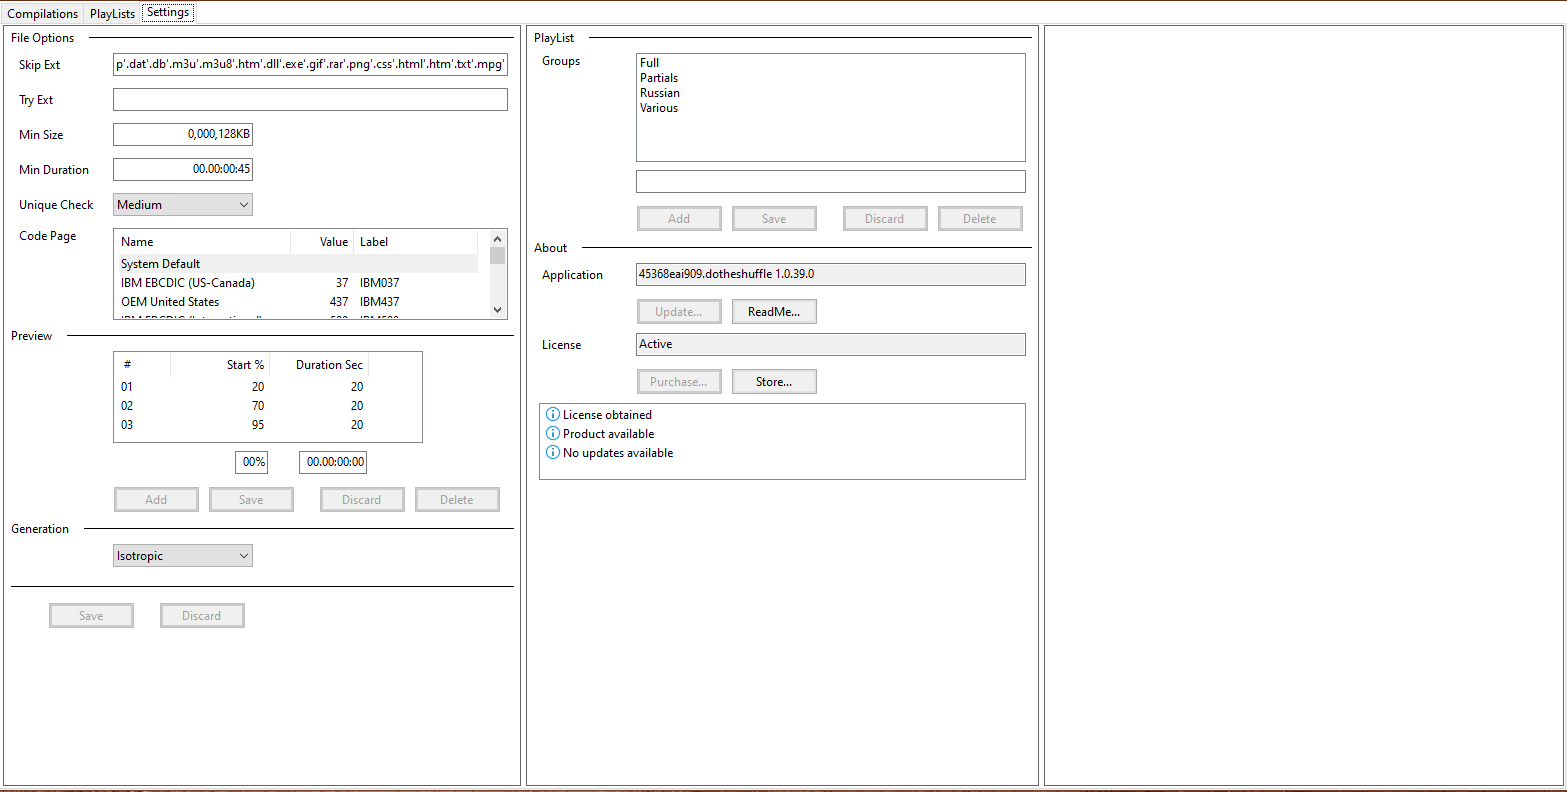
Task: Open the Unique Check Medium dropdown
Action: tap(183, 205)
